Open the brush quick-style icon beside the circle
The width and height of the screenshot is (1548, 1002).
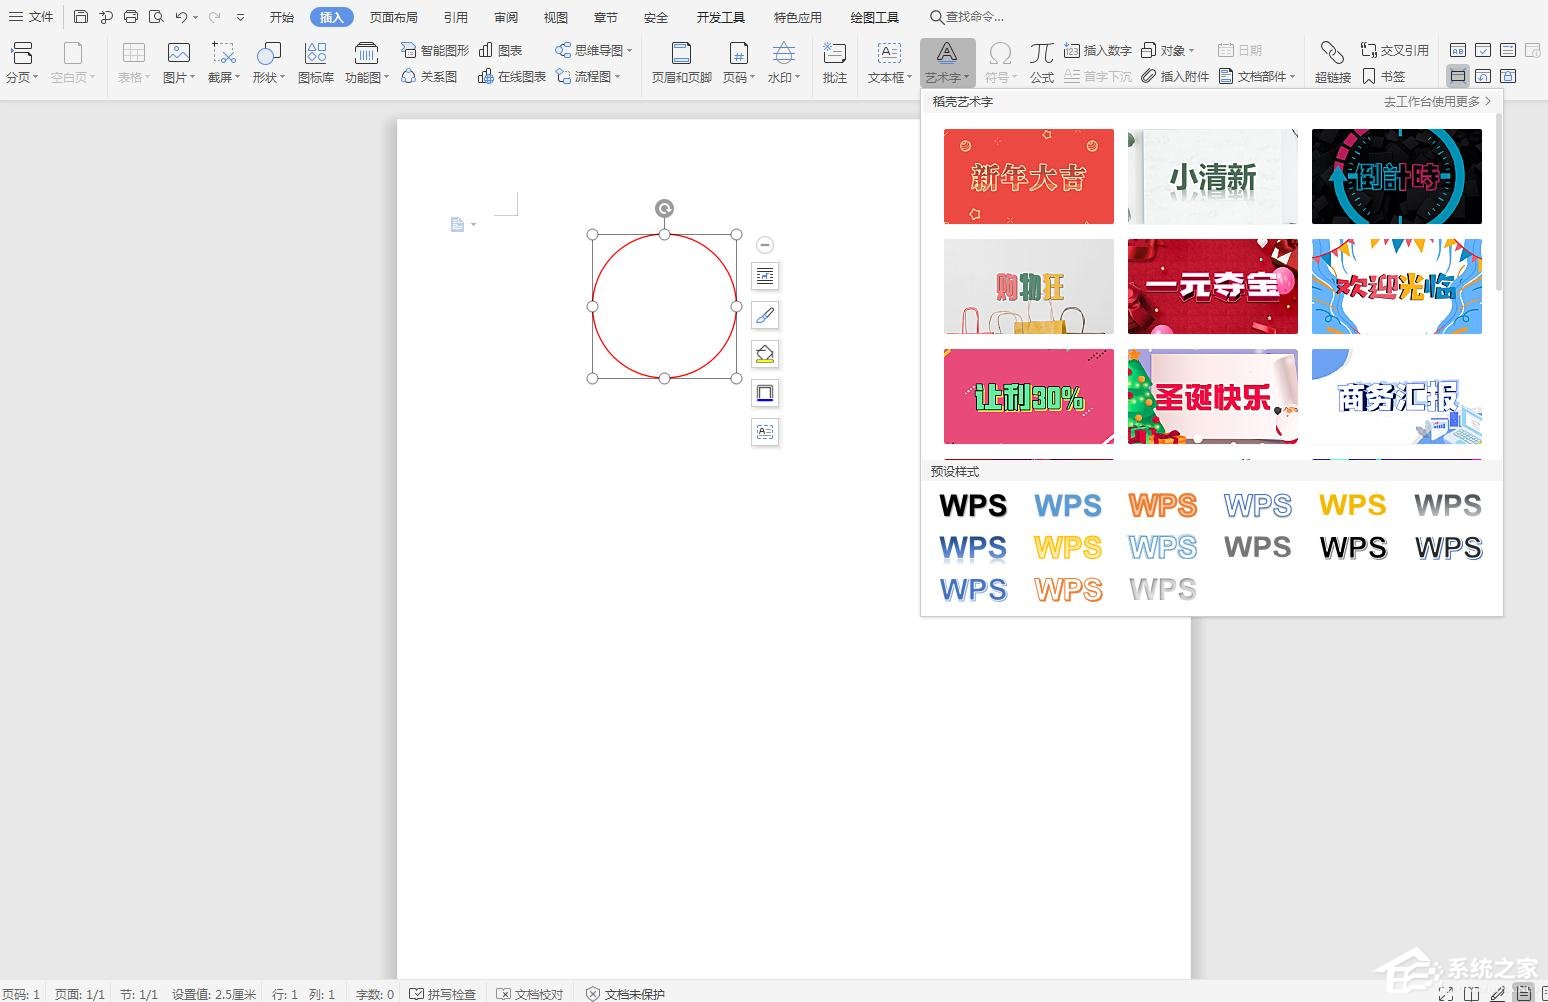(765, 315)
